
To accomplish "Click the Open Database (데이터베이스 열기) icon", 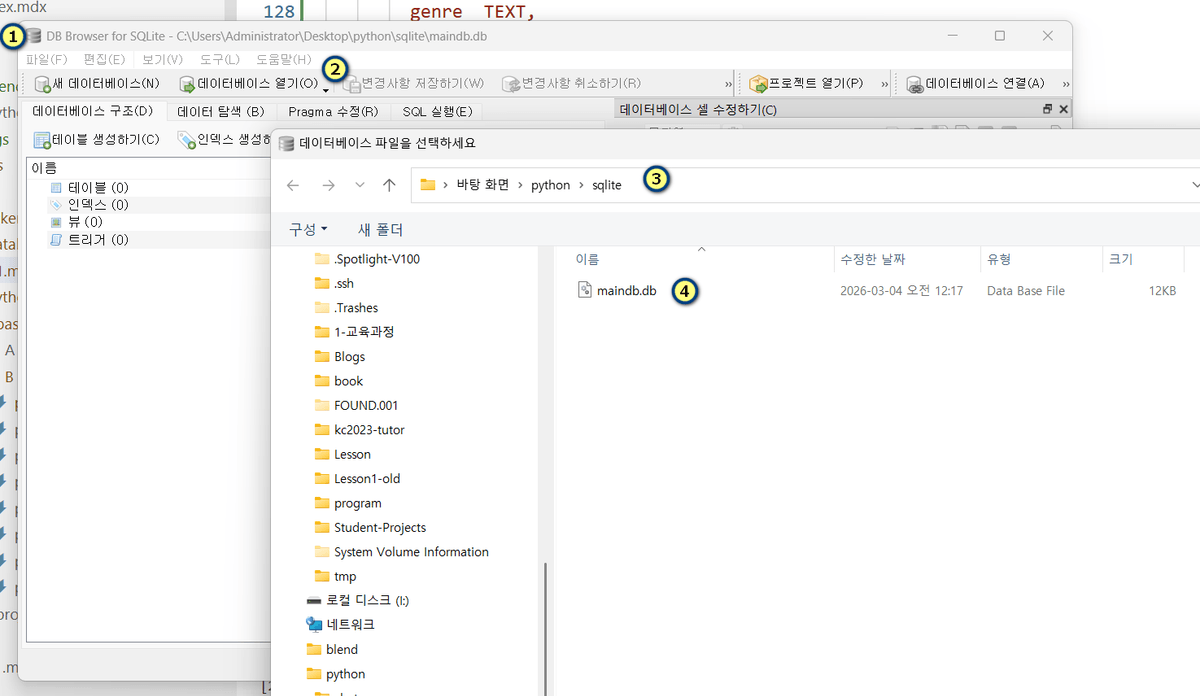I will pos(187,84).
